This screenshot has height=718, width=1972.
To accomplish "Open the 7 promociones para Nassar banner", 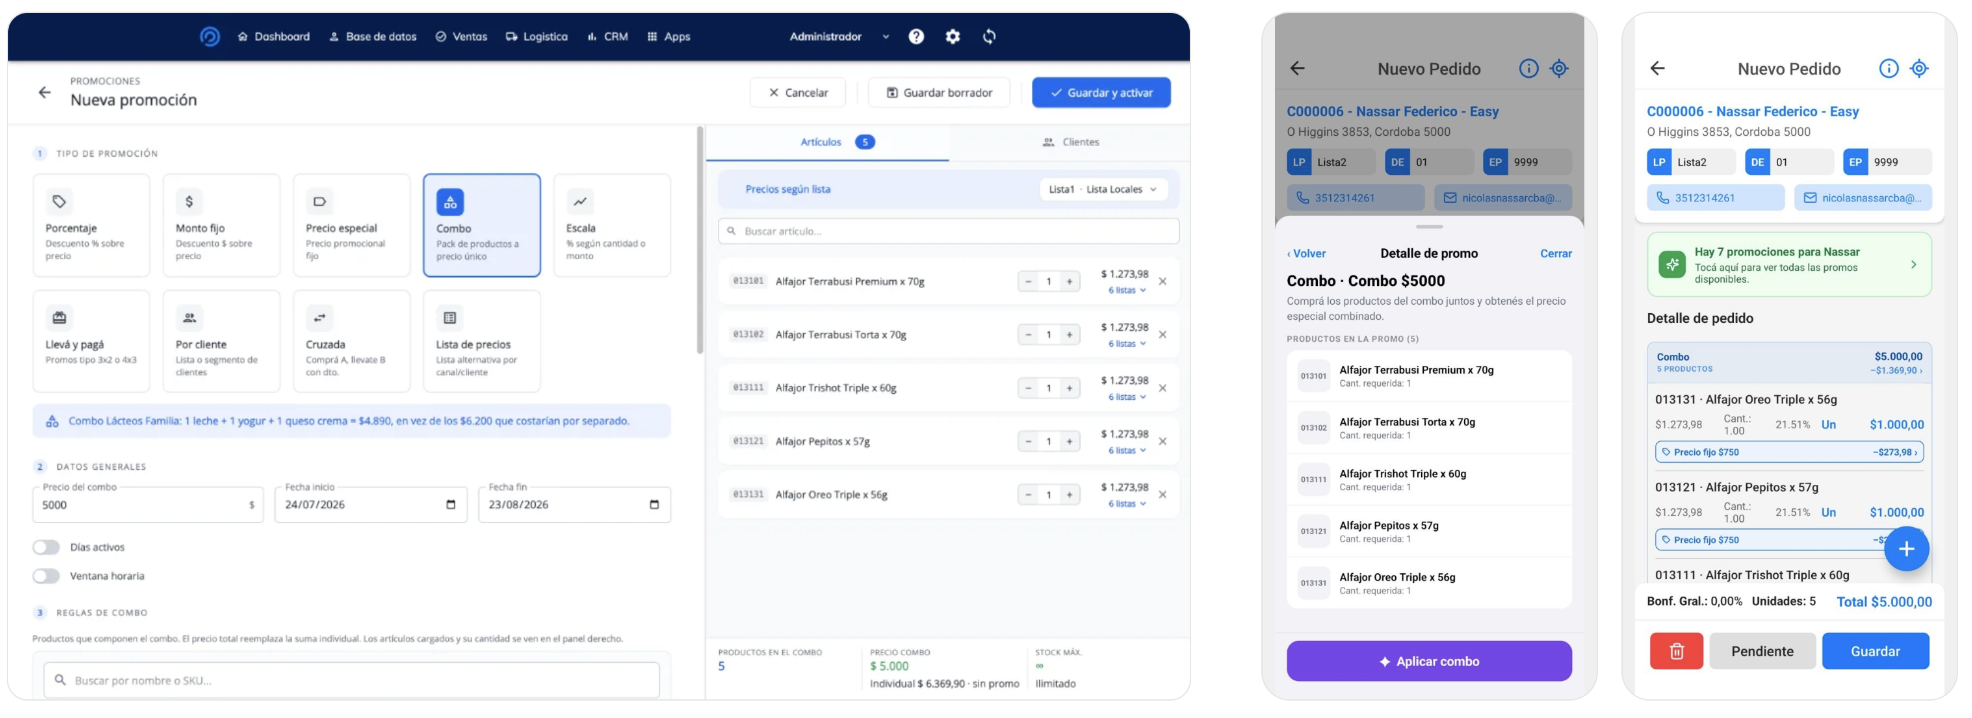I will pyautogui.click(x=1789, y=265).
